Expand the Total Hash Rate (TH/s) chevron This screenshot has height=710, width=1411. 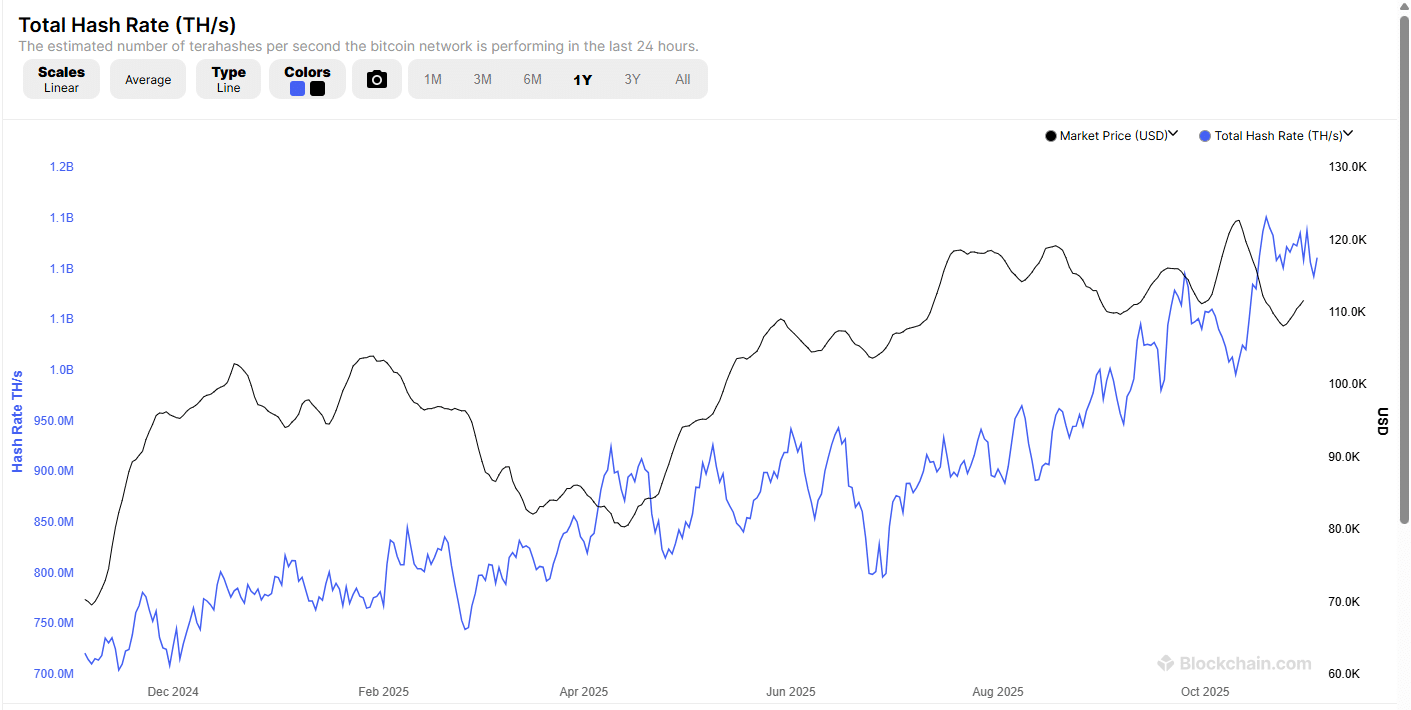[x=1348, y=134]
